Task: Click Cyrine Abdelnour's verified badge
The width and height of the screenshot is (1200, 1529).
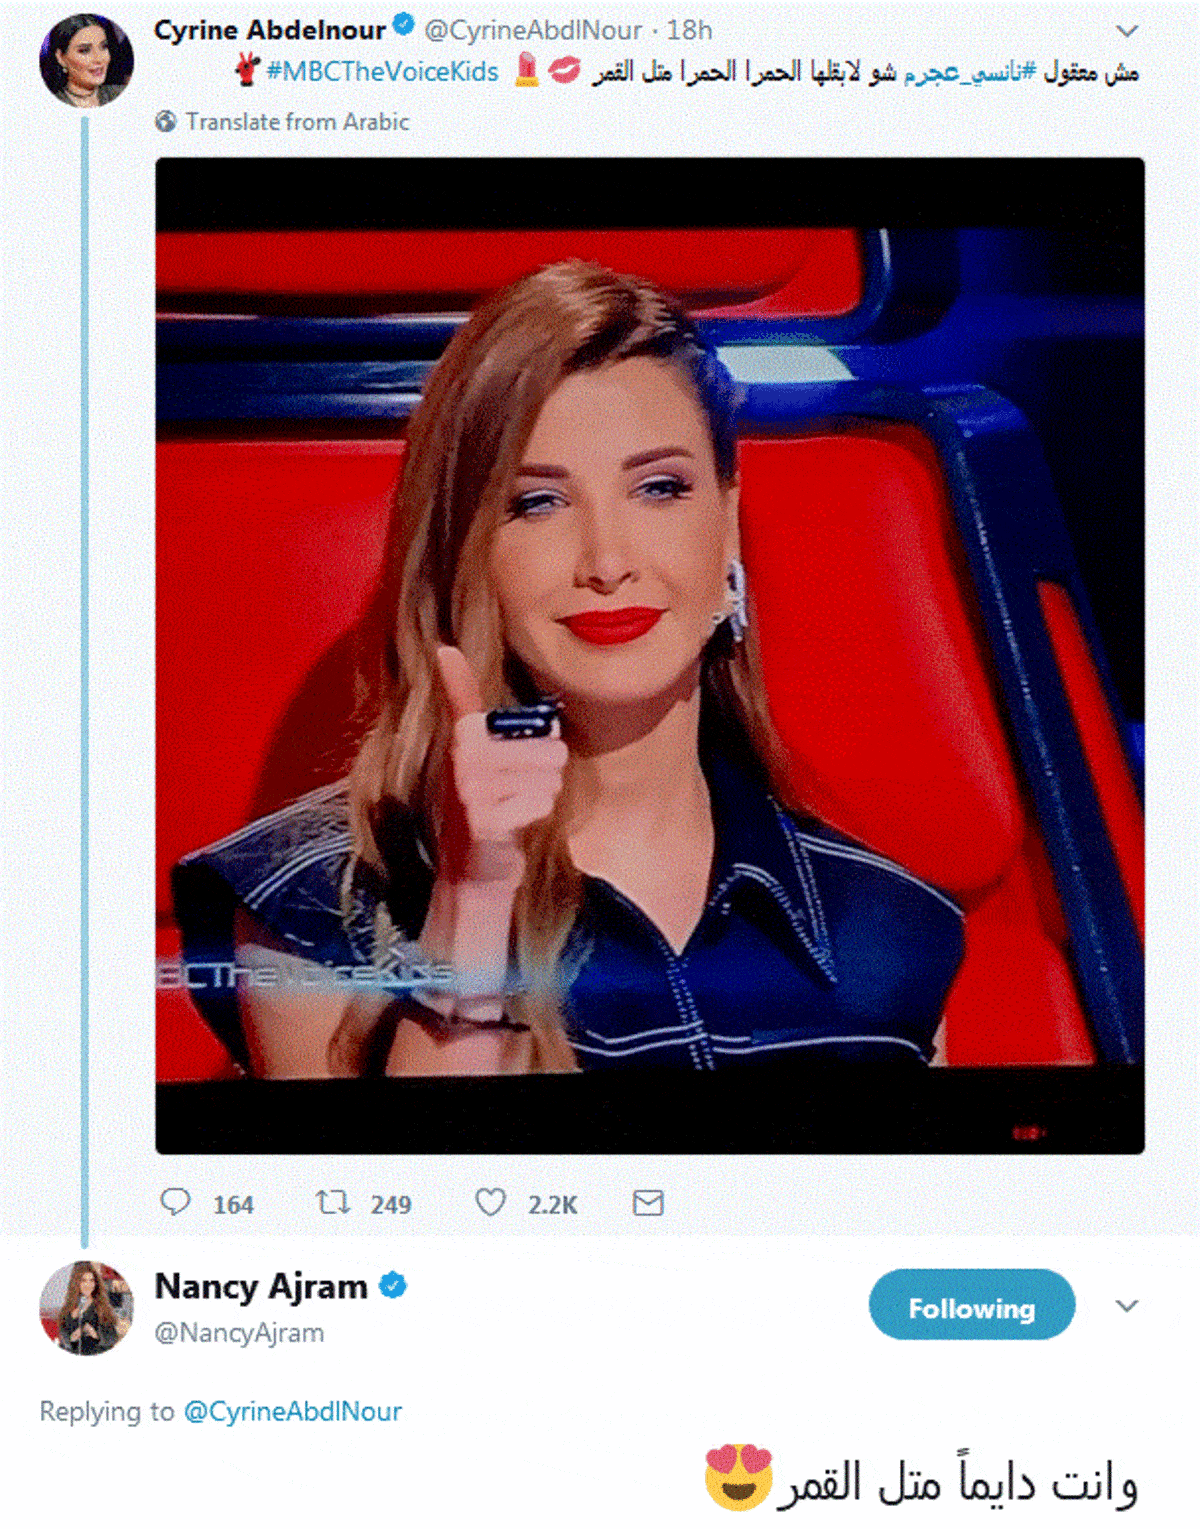Action: (403, 27)
